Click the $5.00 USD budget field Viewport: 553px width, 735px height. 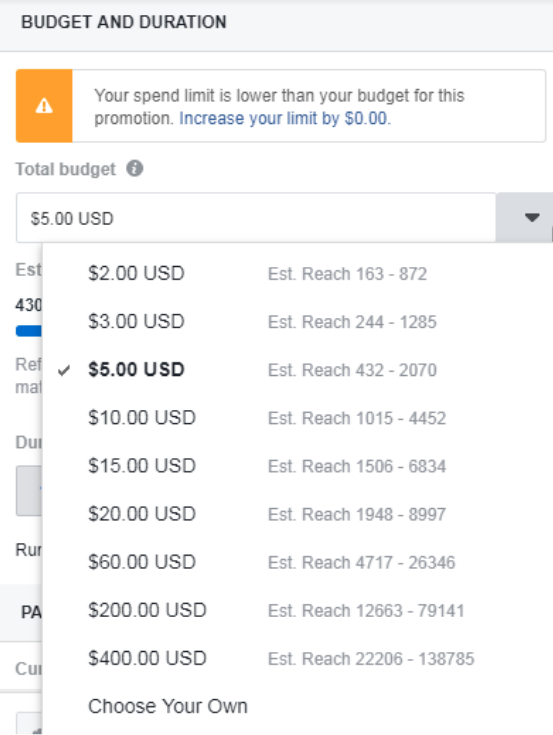pos(256,218)
